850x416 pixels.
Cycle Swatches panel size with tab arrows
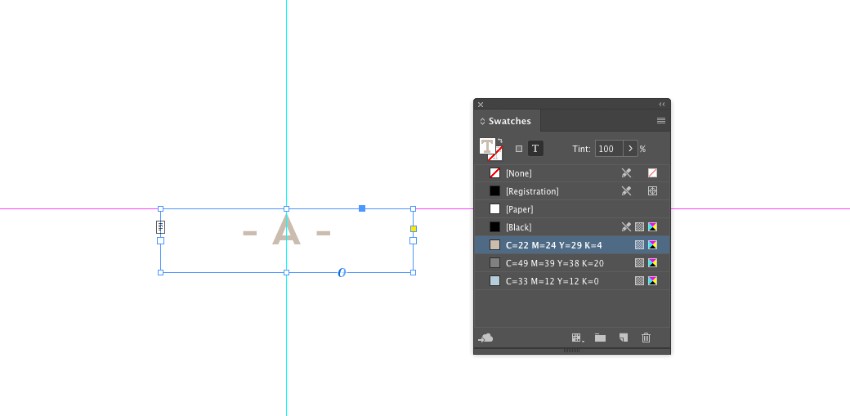point(482,121)
